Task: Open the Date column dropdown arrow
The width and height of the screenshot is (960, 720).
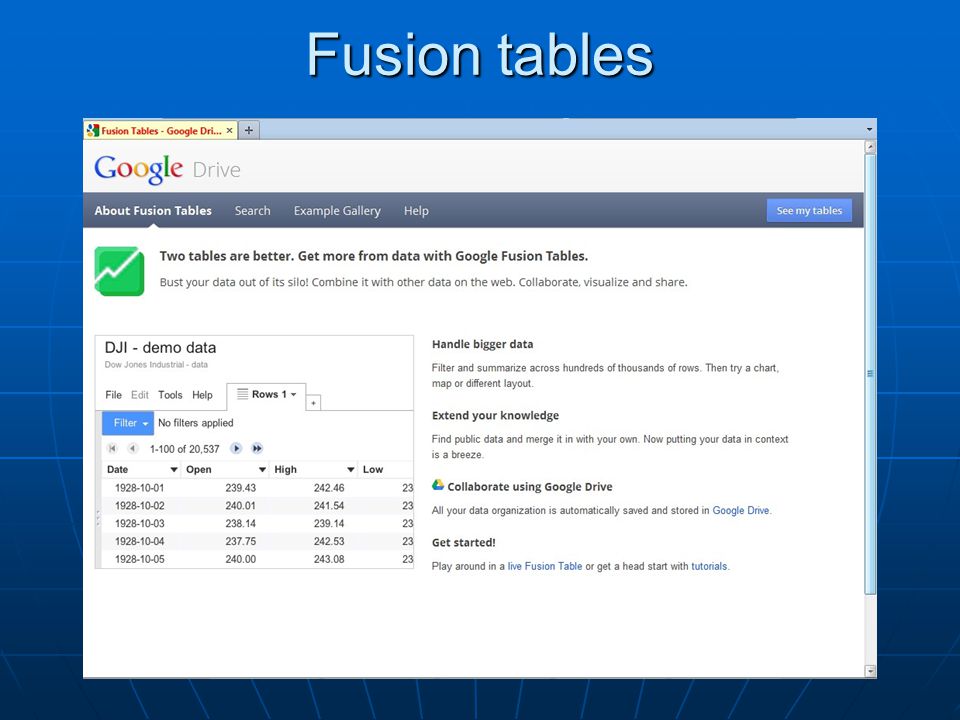Action: click(174, 470)
